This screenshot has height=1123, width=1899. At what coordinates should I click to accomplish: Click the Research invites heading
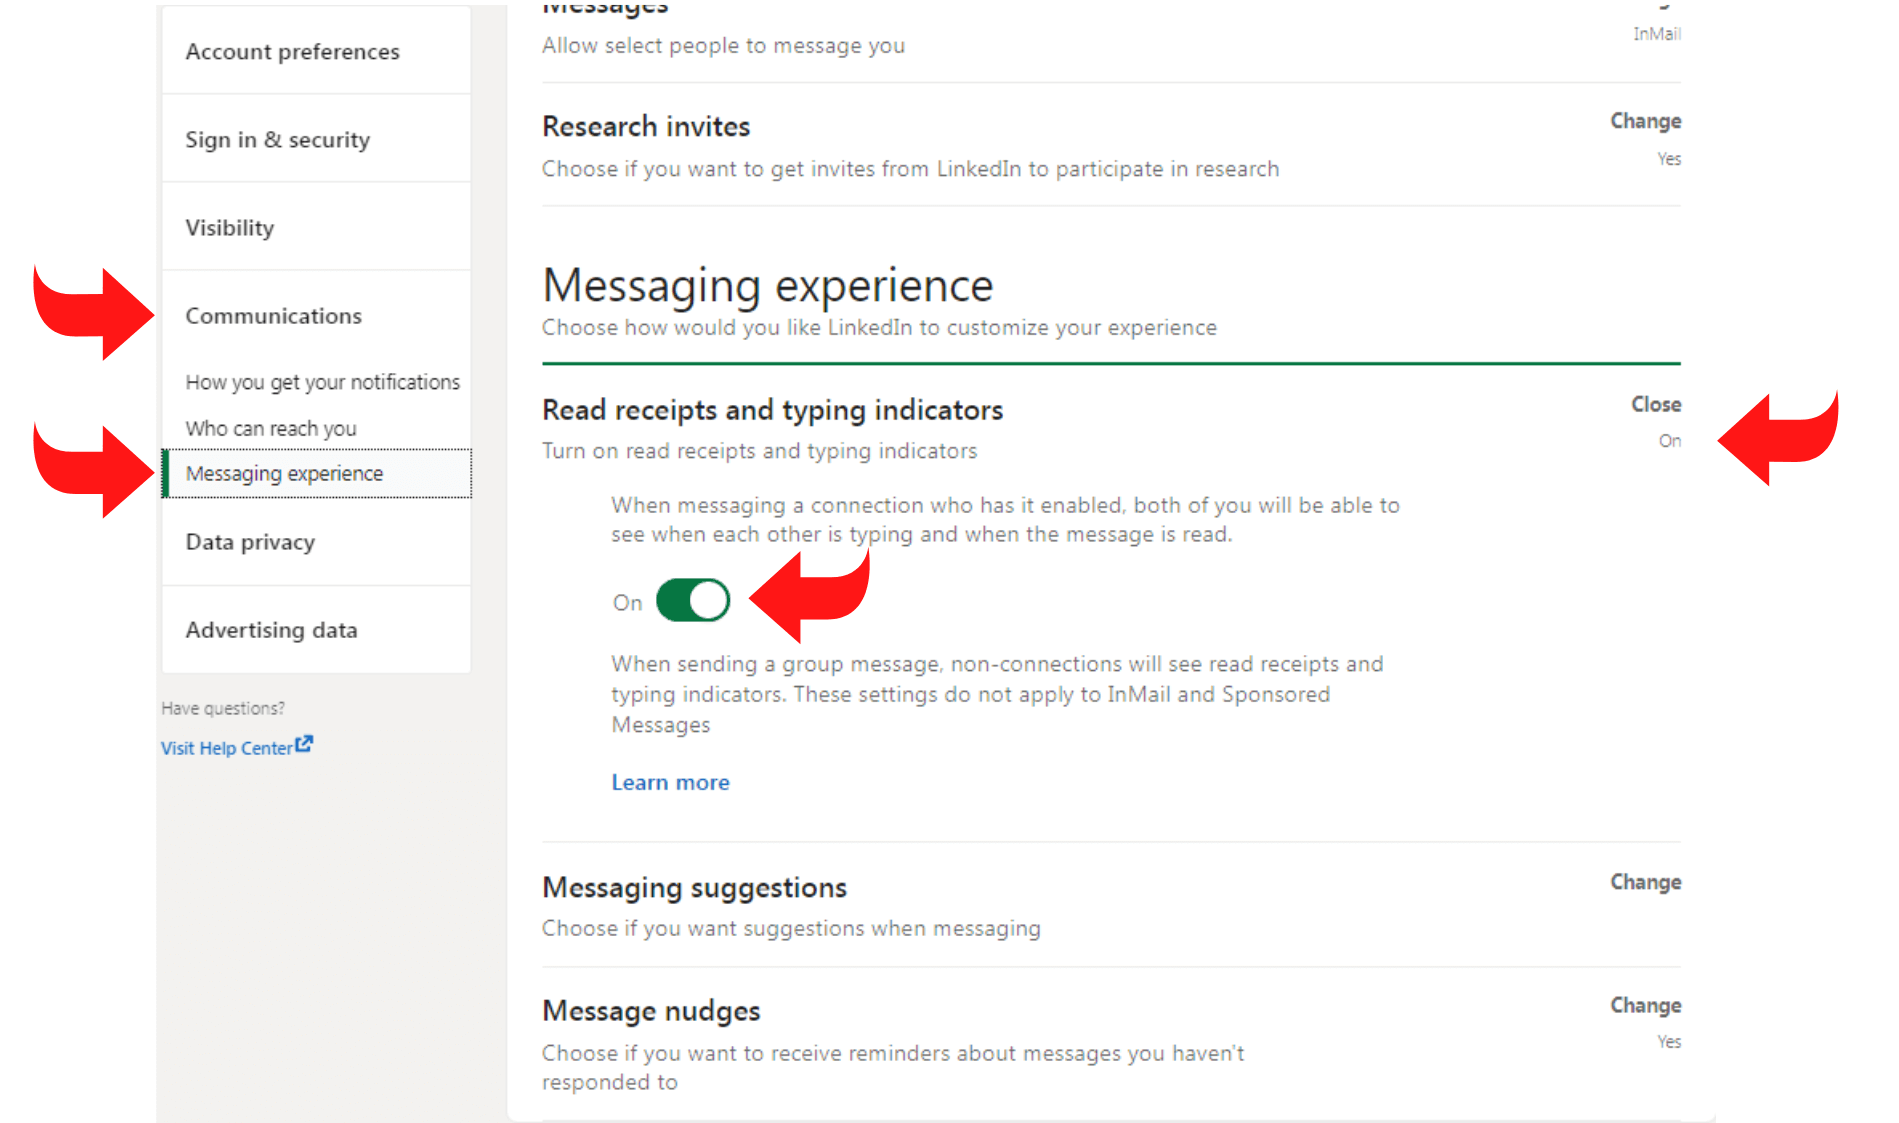[645, 127]
